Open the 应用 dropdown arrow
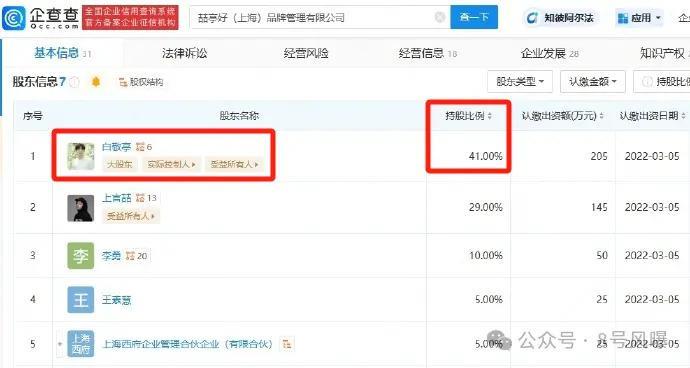Viewport: 690px width, 368px height. tap(658, 18)
